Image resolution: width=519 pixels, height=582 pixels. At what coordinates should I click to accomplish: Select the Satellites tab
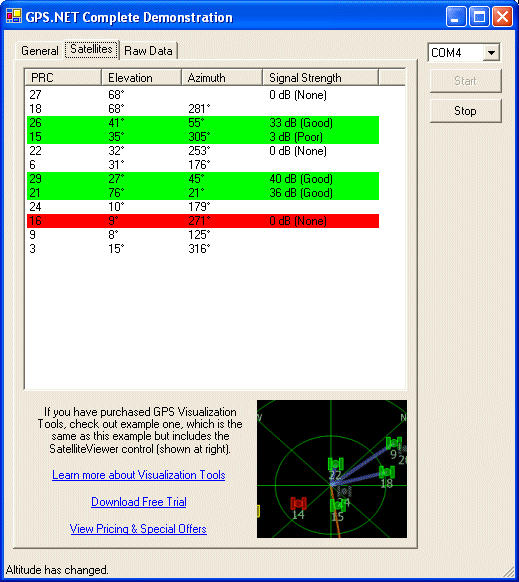[x=91, y=49]
